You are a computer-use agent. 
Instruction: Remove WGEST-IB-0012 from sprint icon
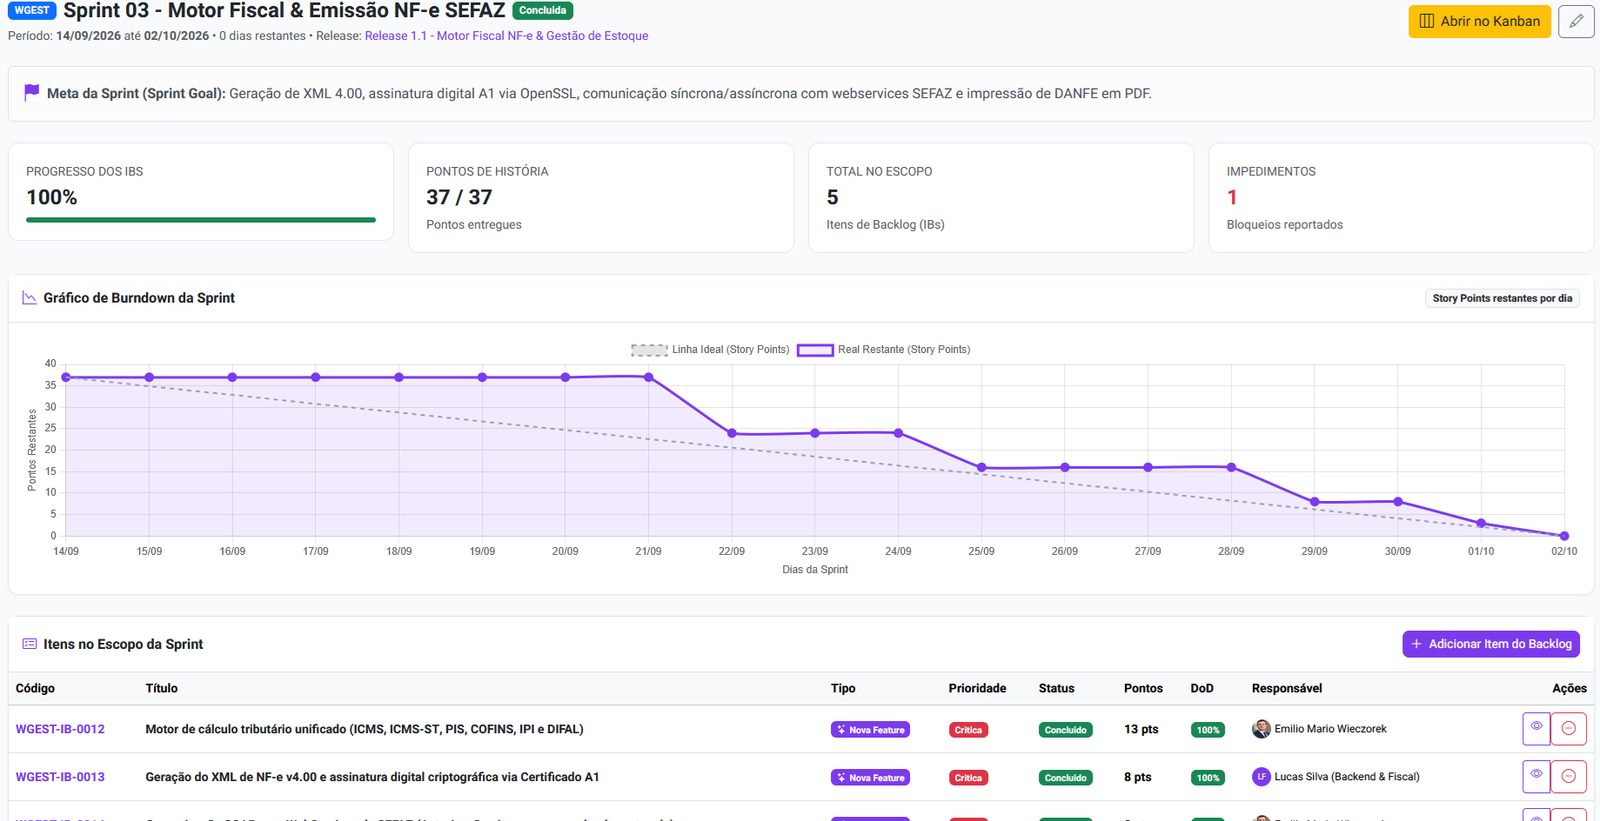pyautogui.click(x=1568, y=728)
